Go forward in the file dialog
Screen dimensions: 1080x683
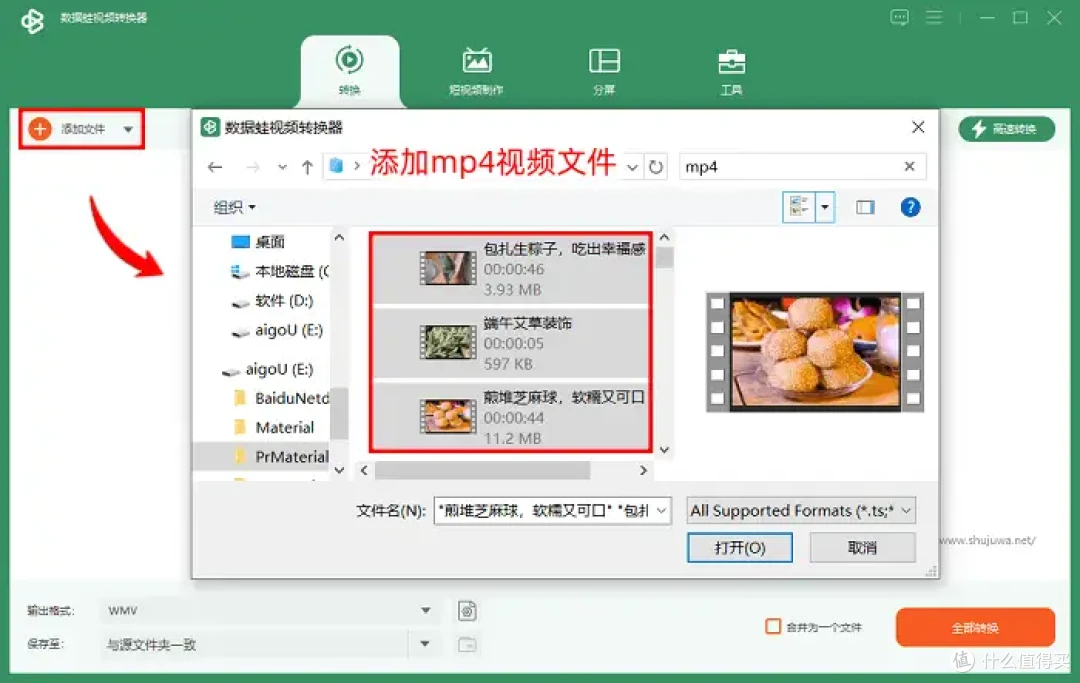[x=253, y=167]
